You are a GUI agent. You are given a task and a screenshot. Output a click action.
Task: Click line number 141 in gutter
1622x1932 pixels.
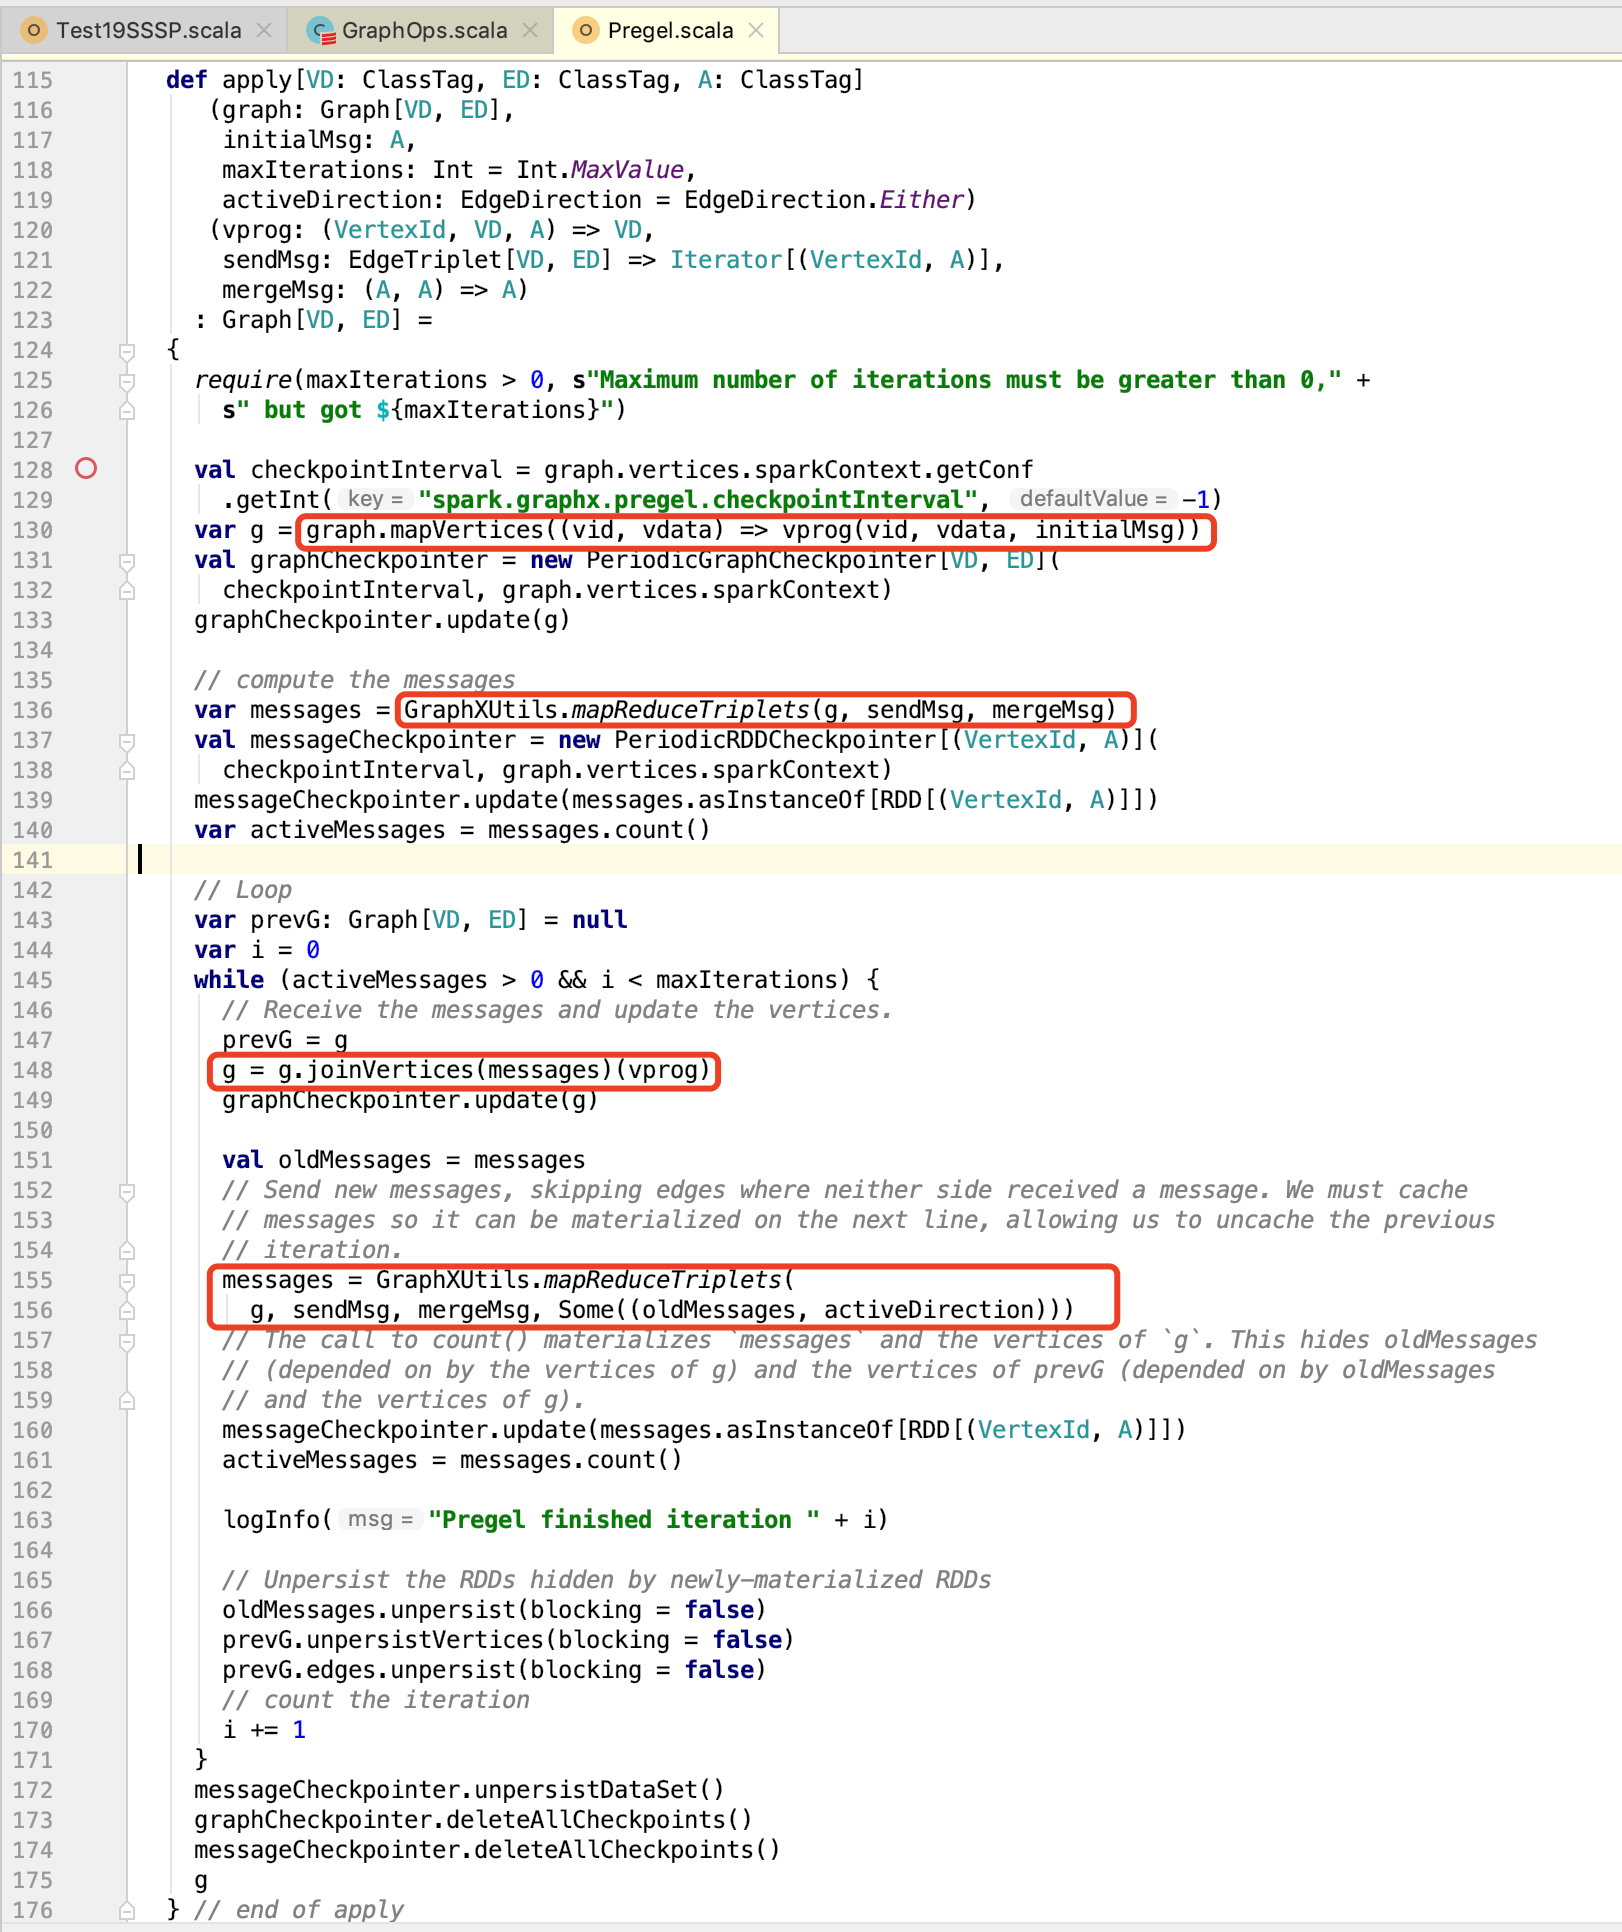coord(32,860)
